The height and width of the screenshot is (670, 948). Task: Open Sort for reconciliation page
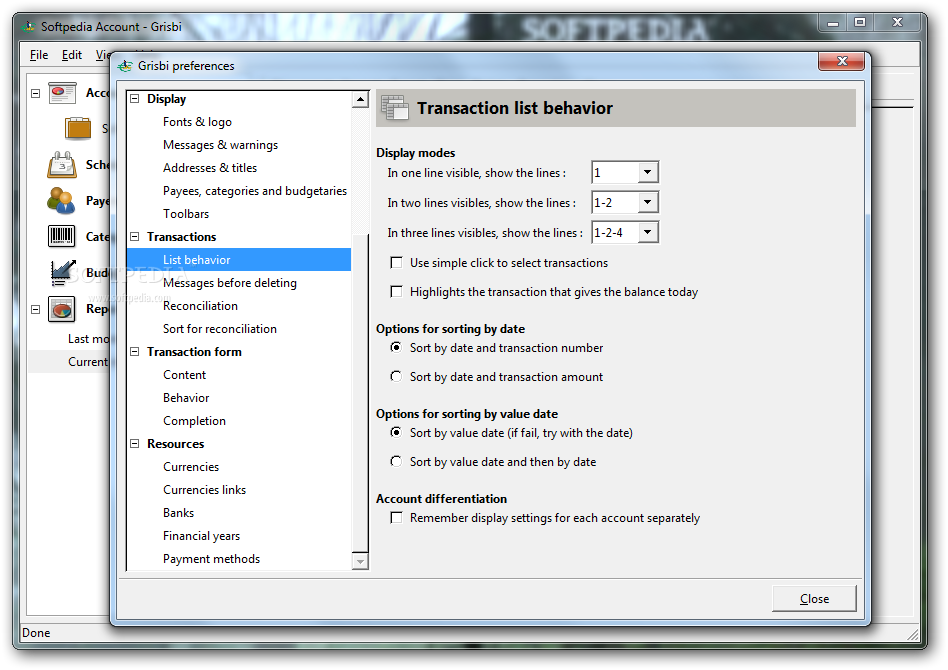tap(219, 328)
